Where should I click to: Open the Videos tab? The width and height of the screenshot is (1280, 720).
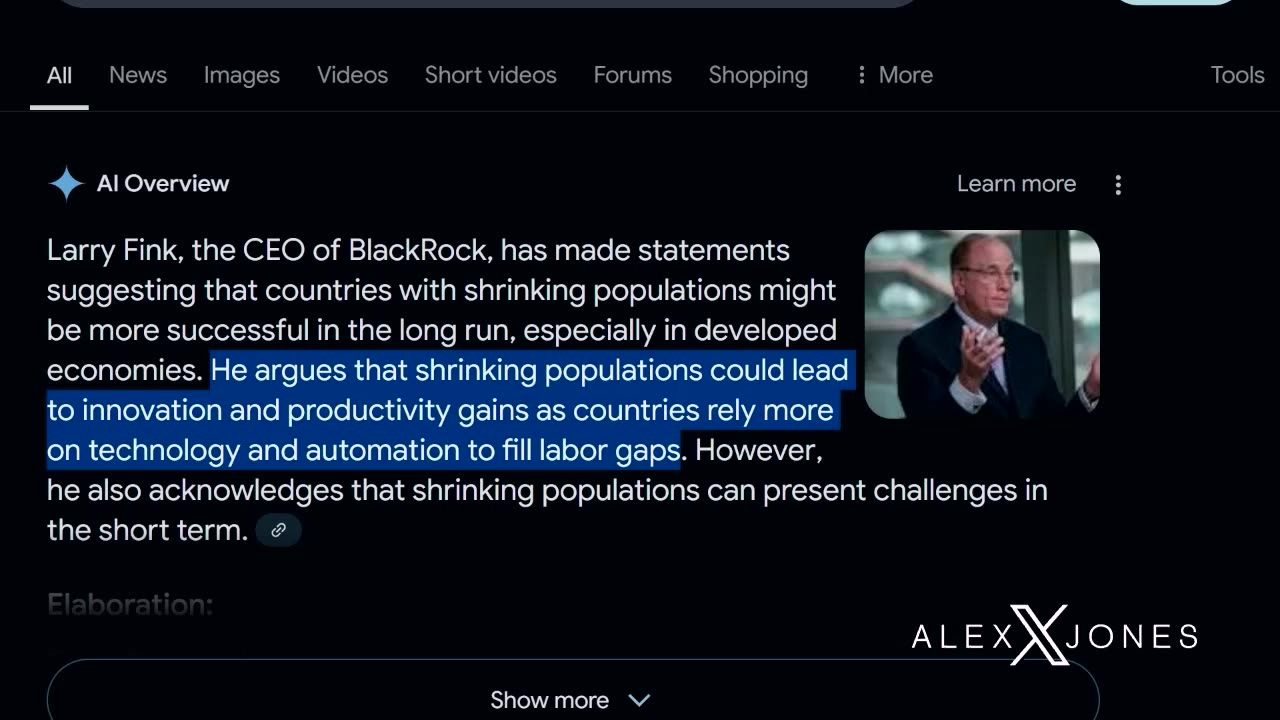[352, 75]
